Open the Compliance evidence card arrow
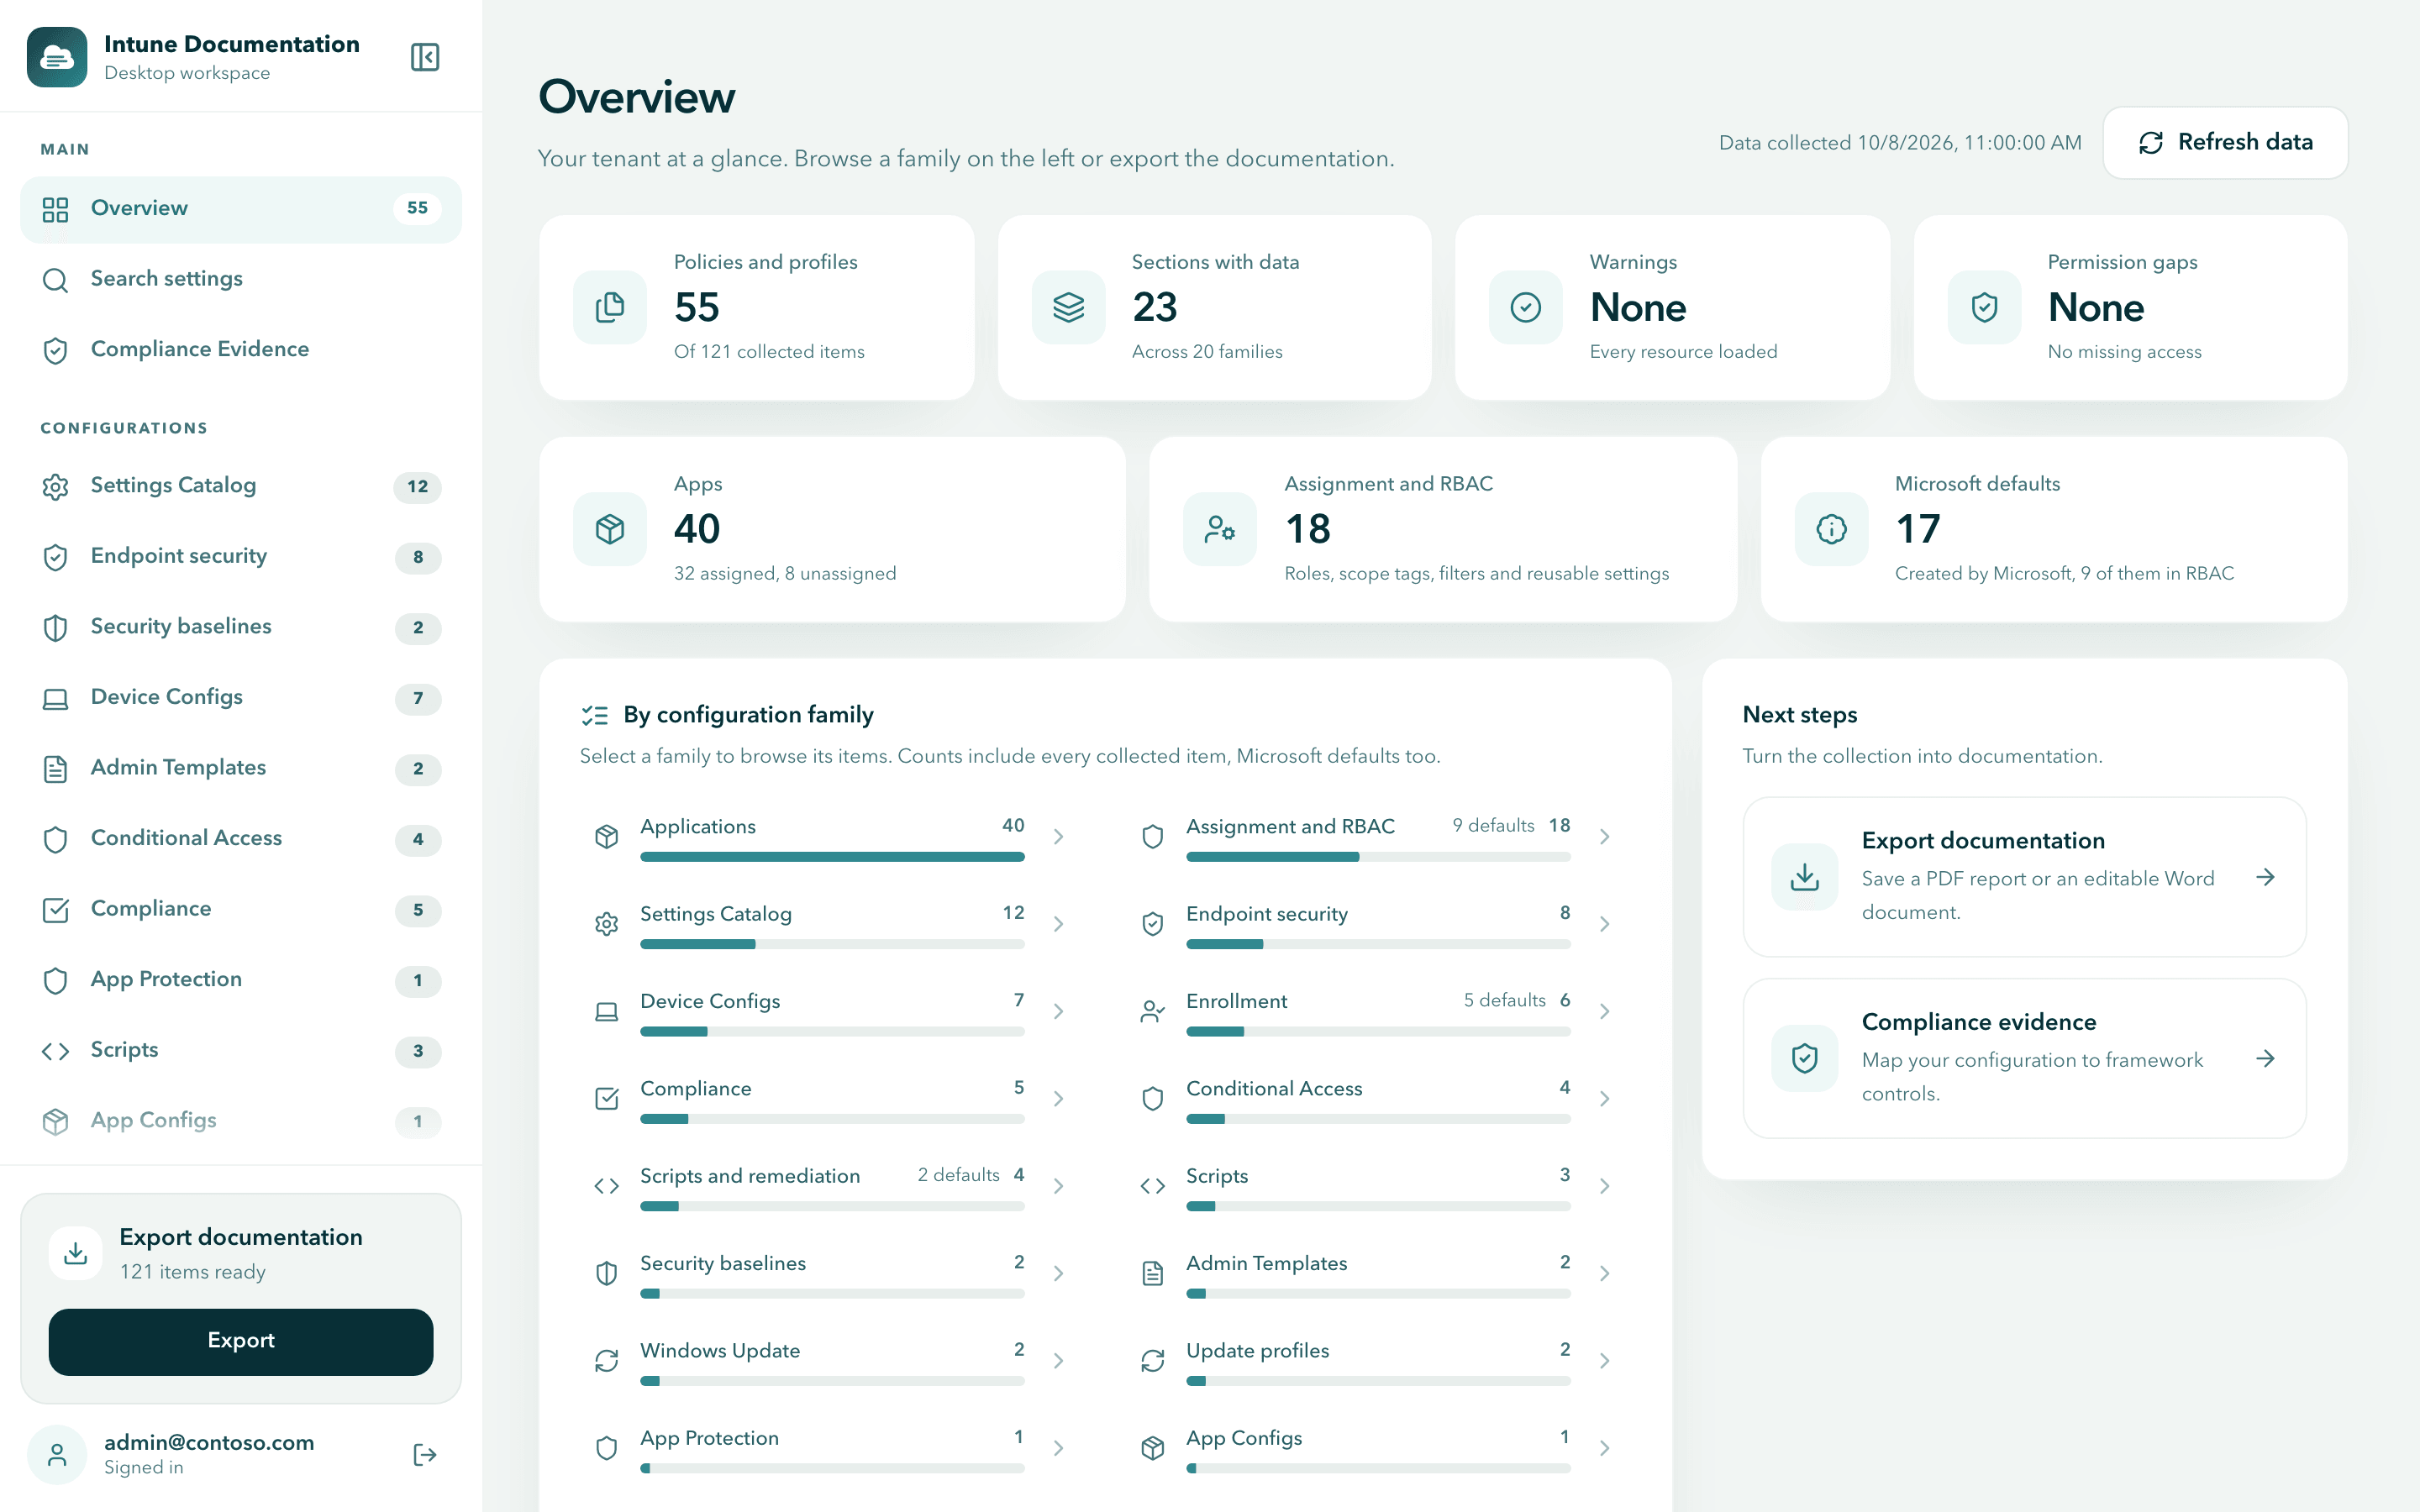This screenshot has width=2420, height=1512. pos(2265,1058)
